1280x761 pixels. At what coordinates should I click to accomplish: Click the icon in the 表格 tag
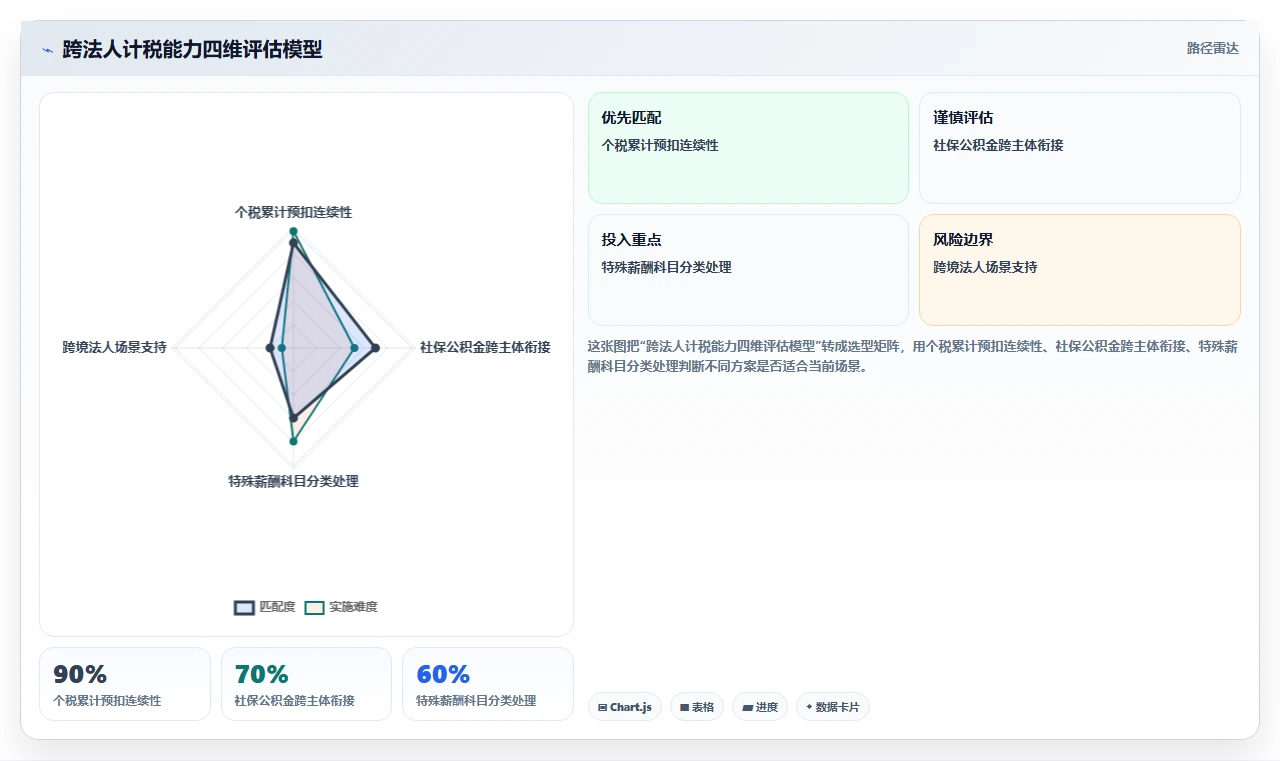[684, 707]
